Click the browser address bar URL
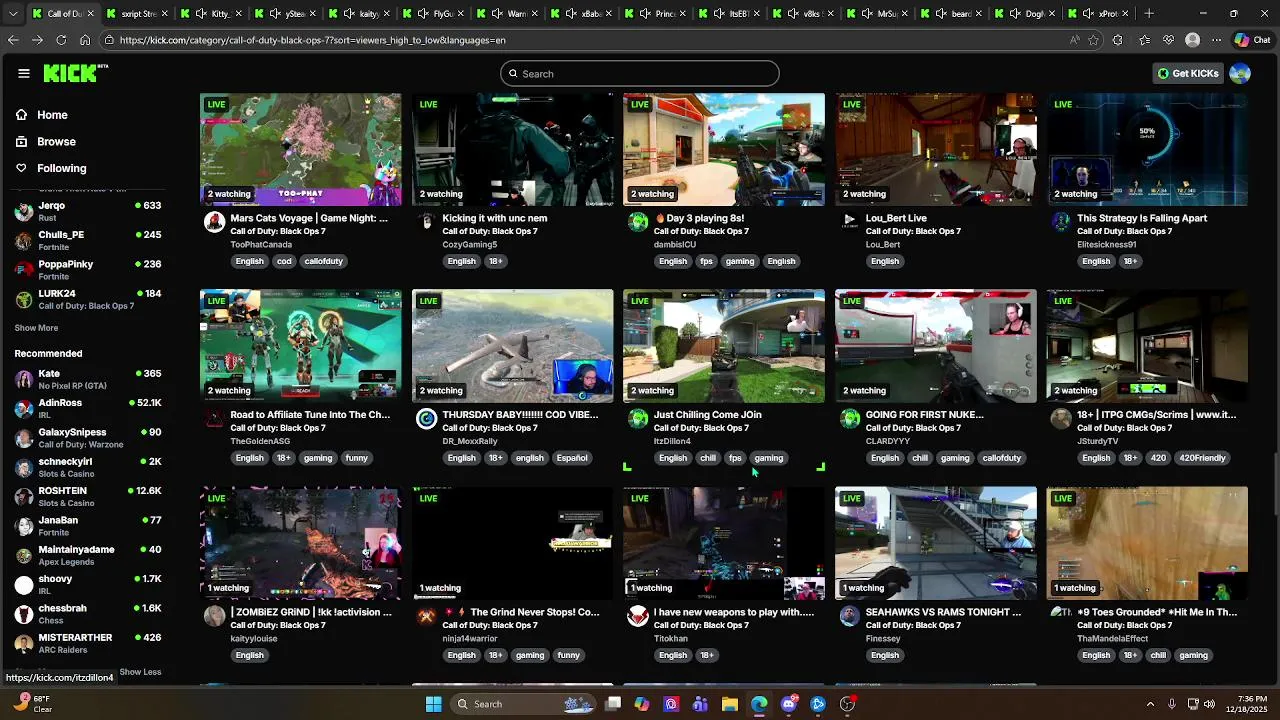The width and height of the screenshot is (1280, 720). click(x=312, y=40)
